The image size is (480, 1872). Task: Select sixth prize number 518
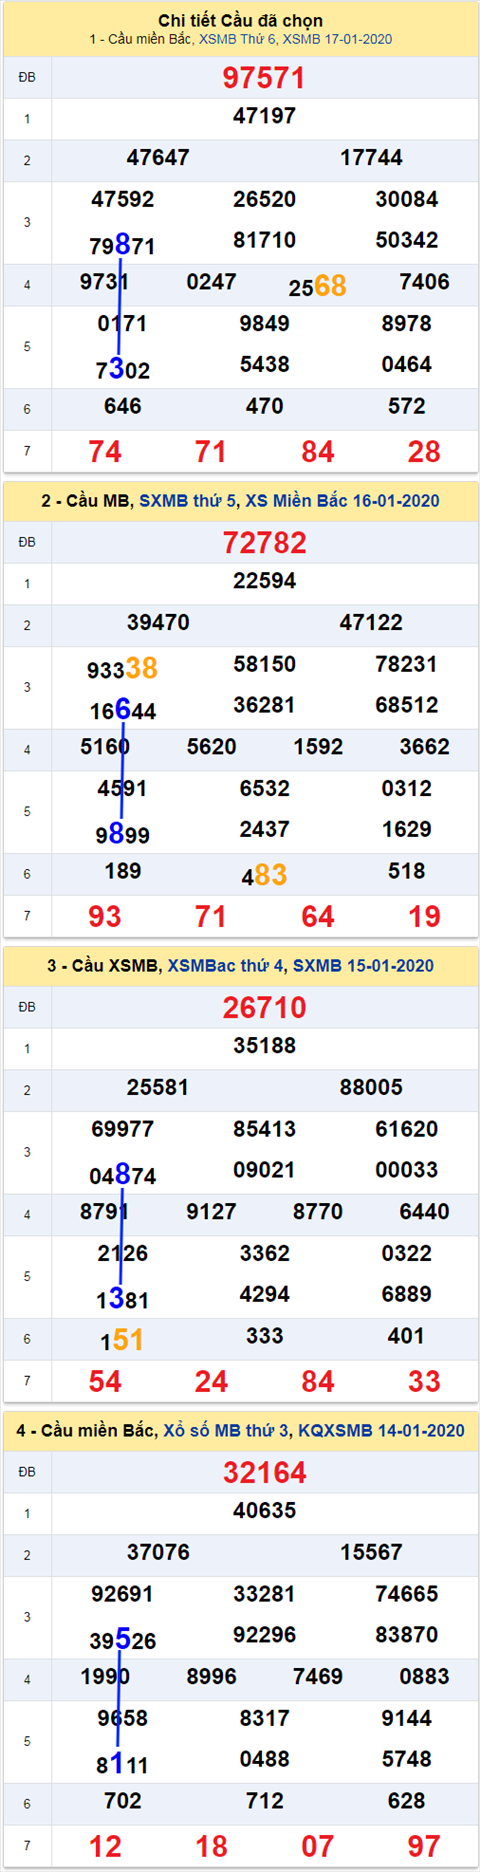coord(407,871)
